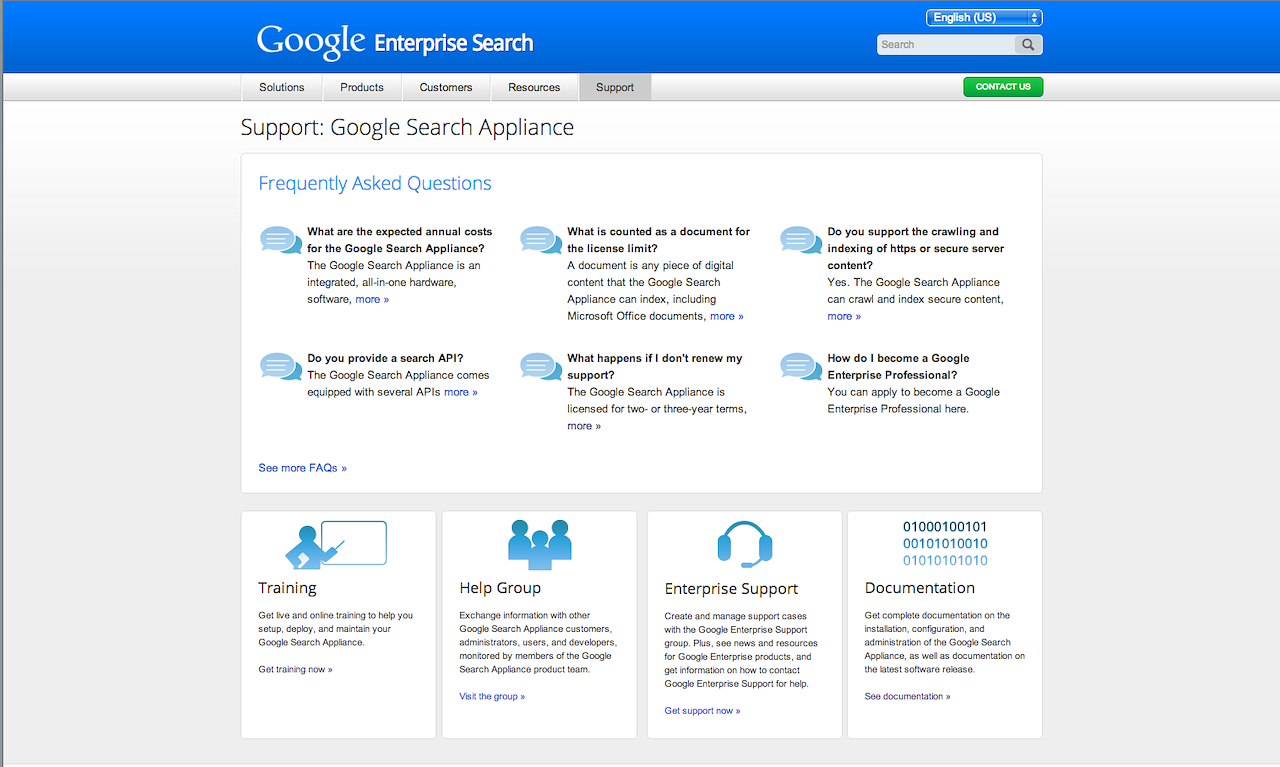The height and width of the screenshot is (767, 1280).
Task: Click the Get support now link
Action: coord(702,711)
